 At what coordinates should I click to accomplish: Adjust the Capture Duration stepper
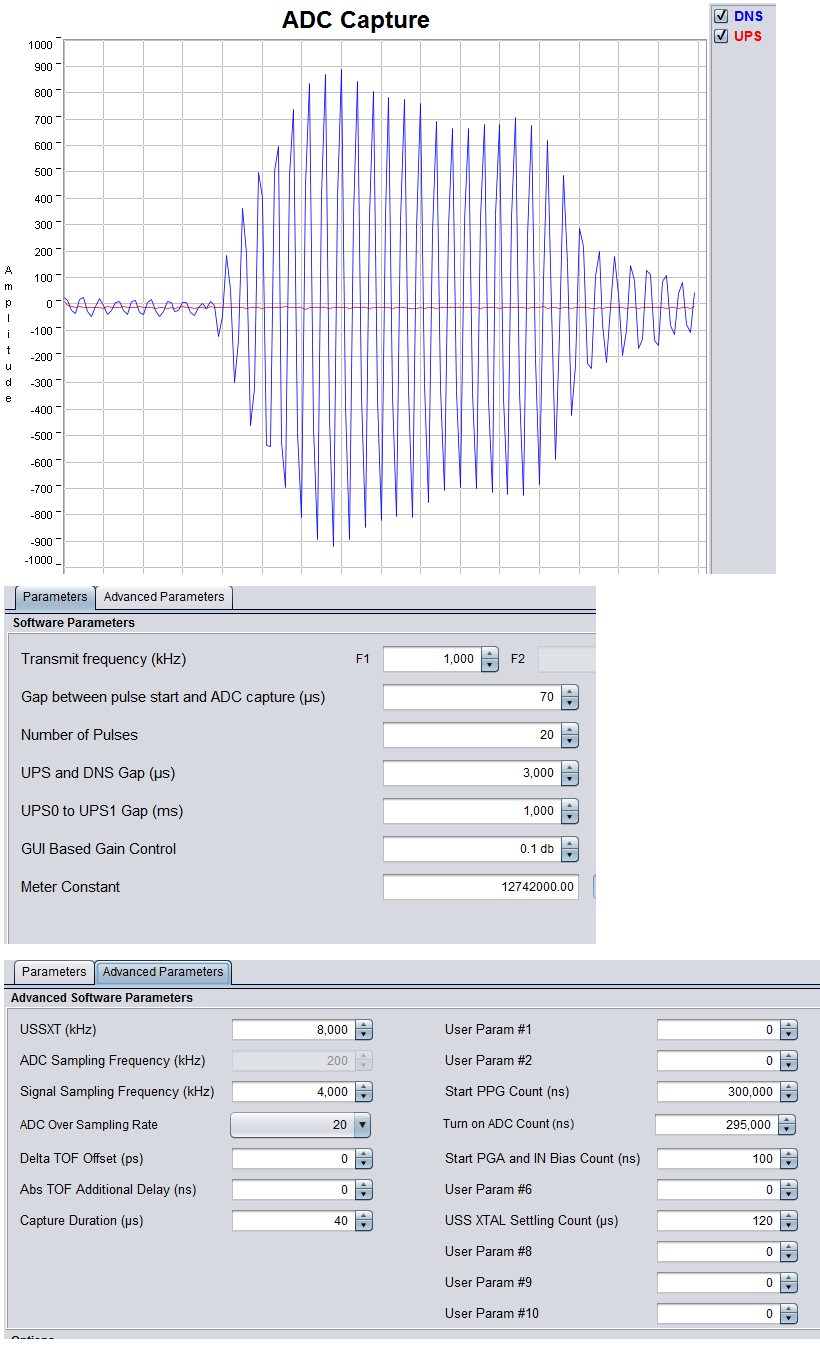point(364,1221)
